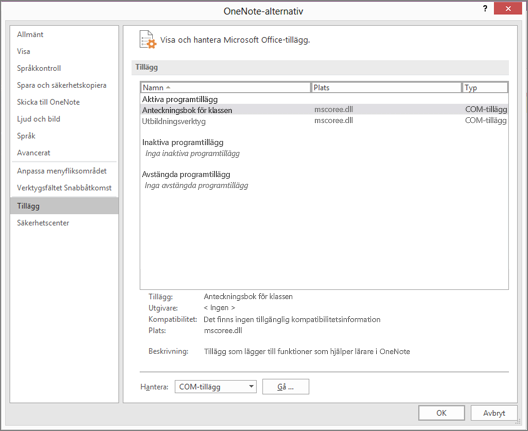Click the sort arrow in Namn header
Image resolution: width=528 pixels, height=431 pixels.
(168, 88)
